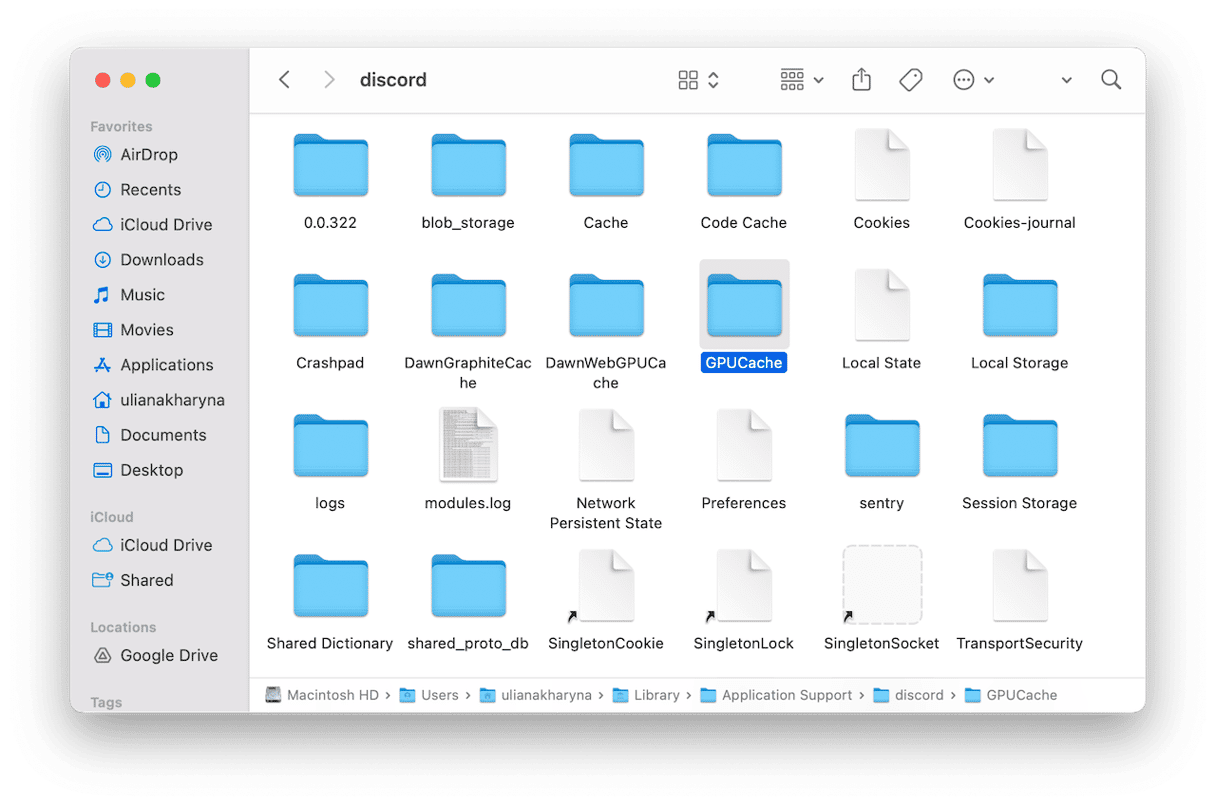Open the More actions ellipsis menu
Image resolution: width=1216 pixels, height=805 pixels.
(973, 80)
